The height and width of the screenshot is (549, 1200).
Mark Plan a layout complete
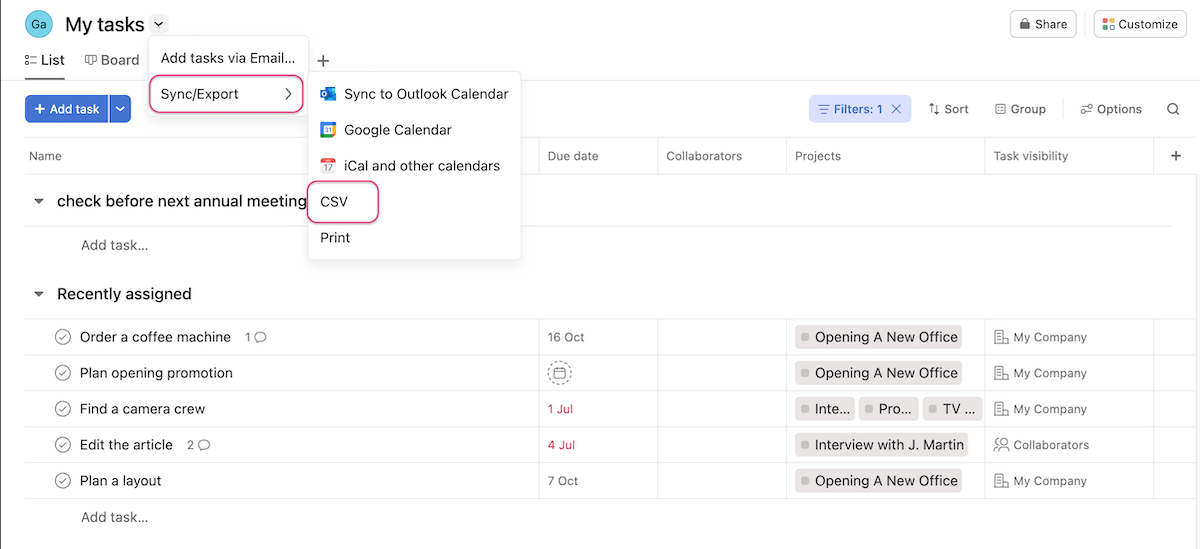point(63,481)
